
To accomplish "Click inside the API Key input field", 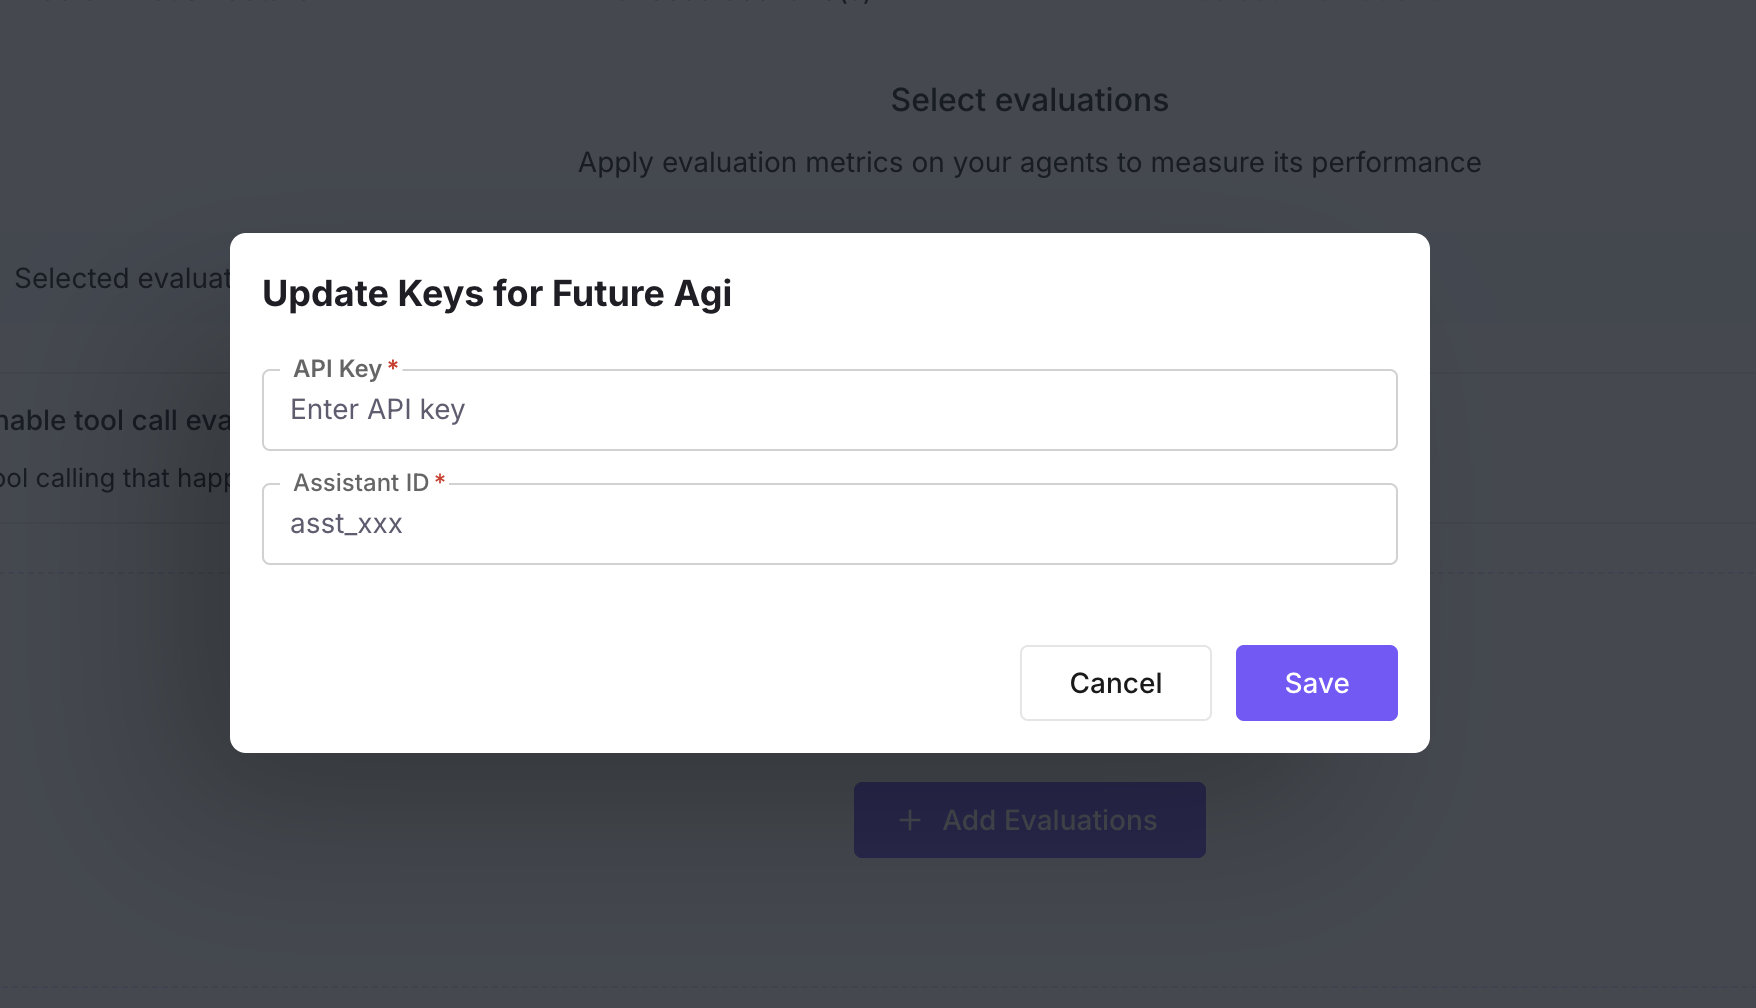I will (x=829, y=410).
